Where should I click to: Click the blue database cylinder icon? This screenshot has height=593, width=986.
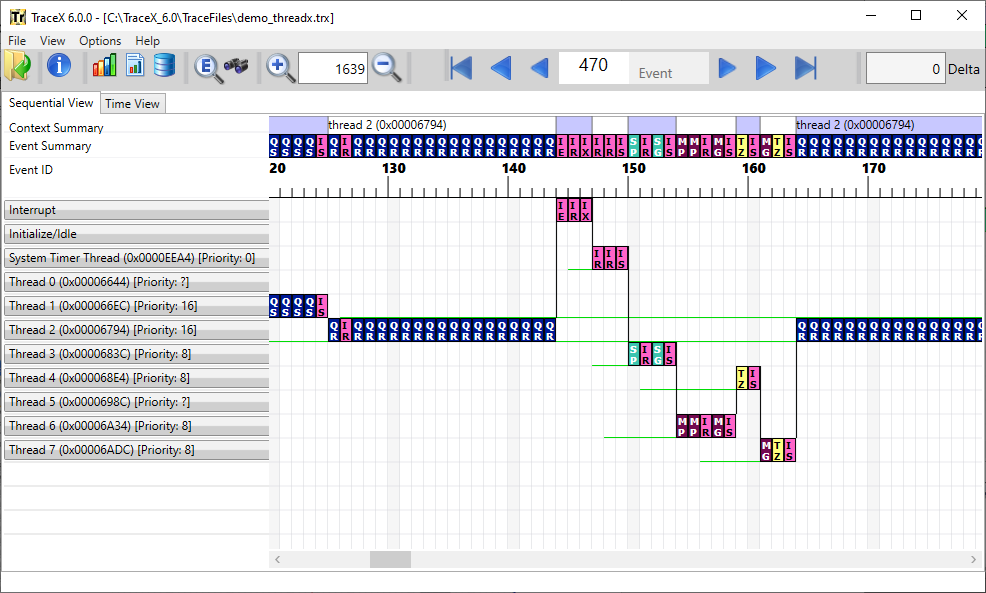164,67
